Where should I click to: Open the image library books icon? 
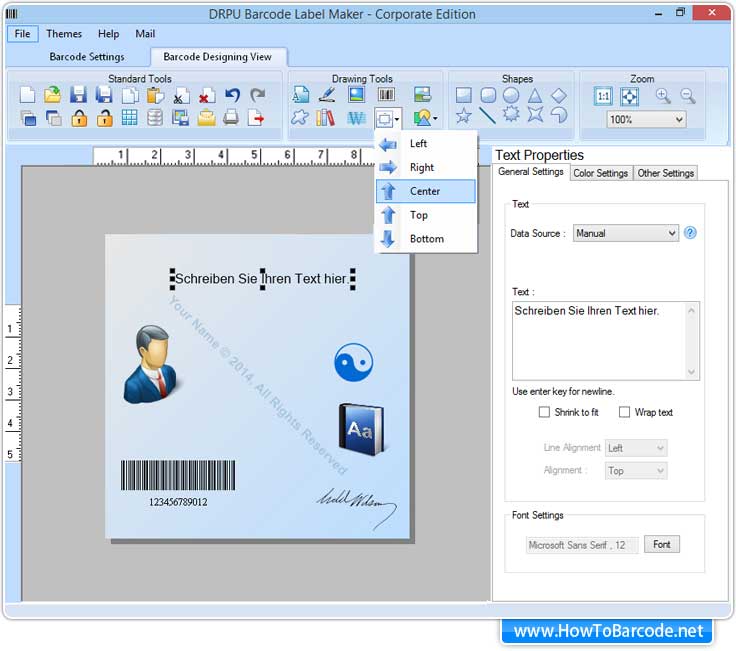pos(326,118)
